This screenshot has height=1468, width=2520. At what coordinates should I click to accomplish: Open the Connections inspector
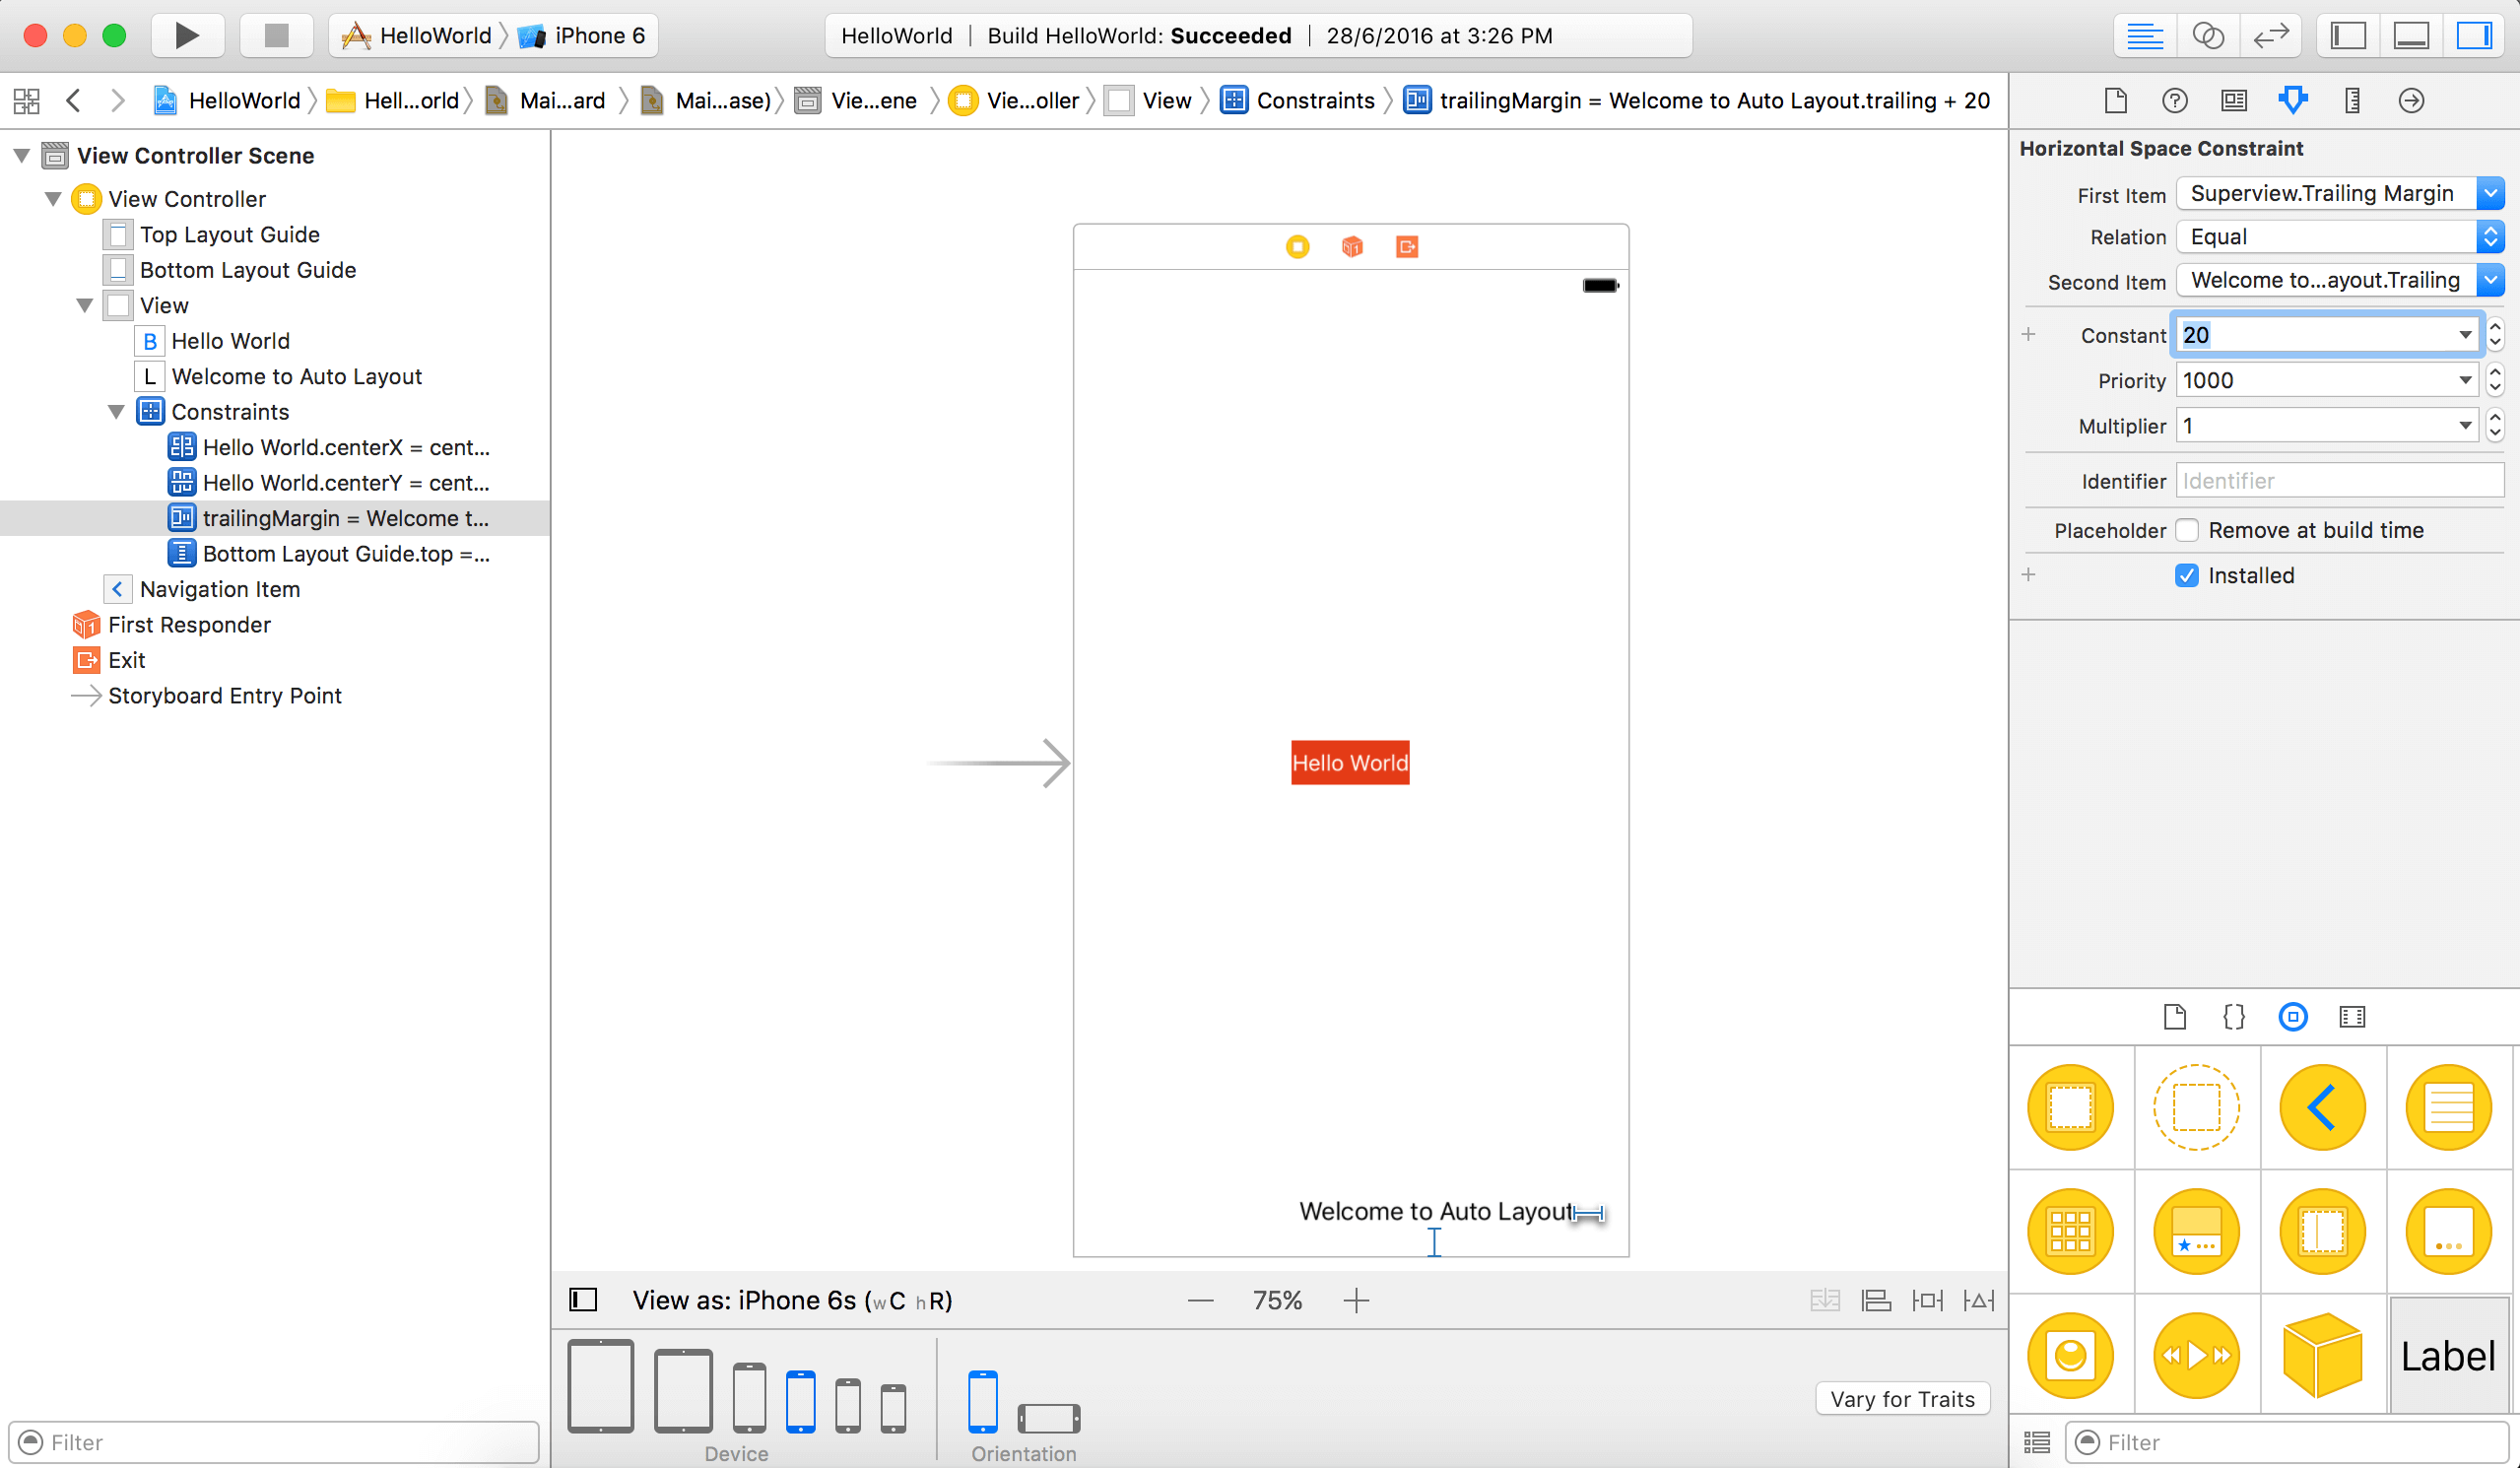2411,100
